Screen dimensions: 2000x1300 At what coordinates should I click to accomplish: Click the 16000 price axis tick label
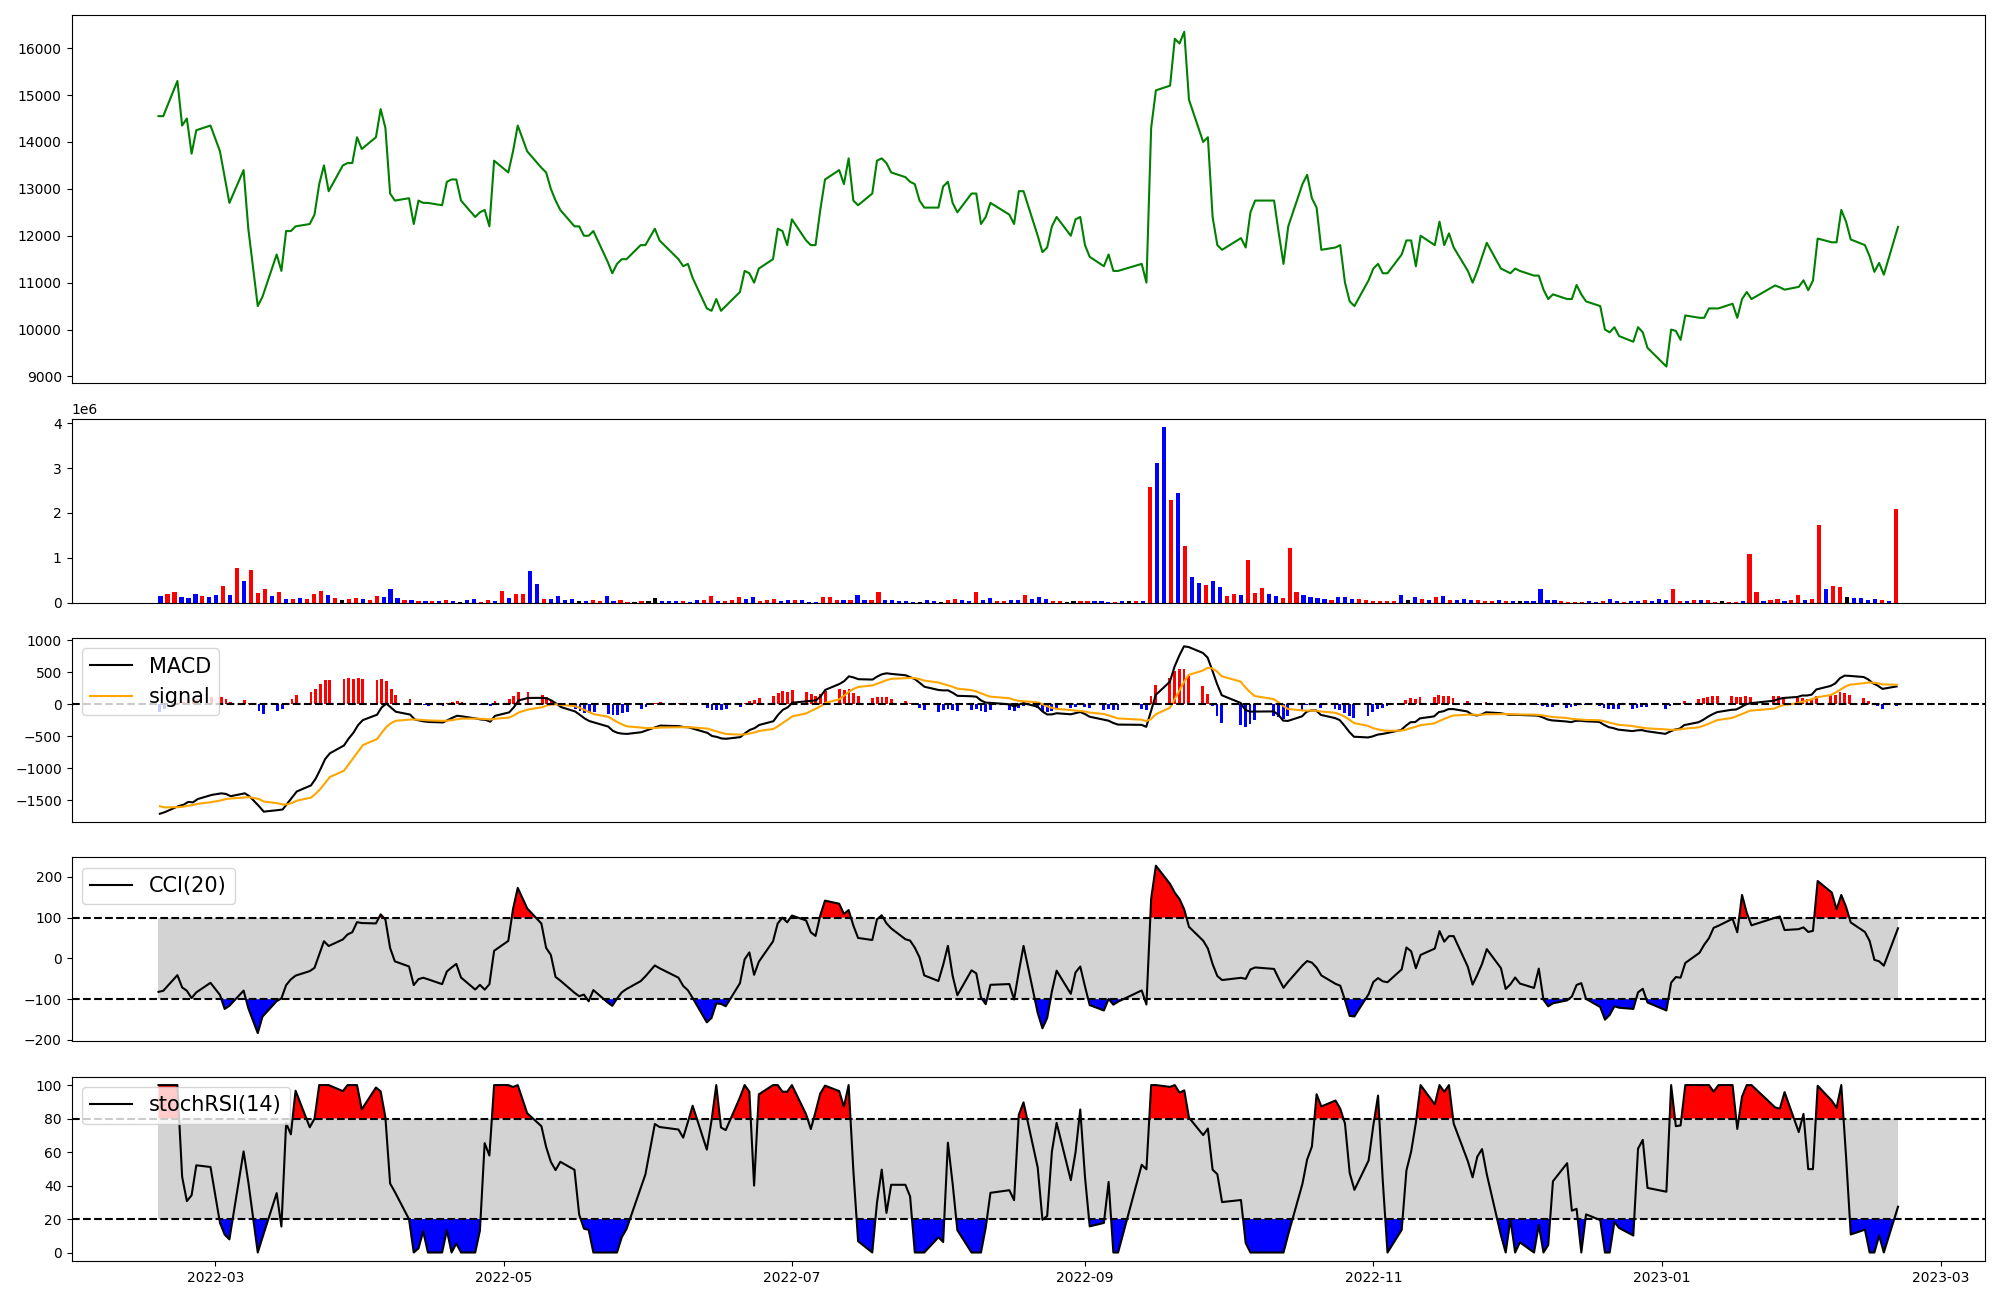click(39, 49)
